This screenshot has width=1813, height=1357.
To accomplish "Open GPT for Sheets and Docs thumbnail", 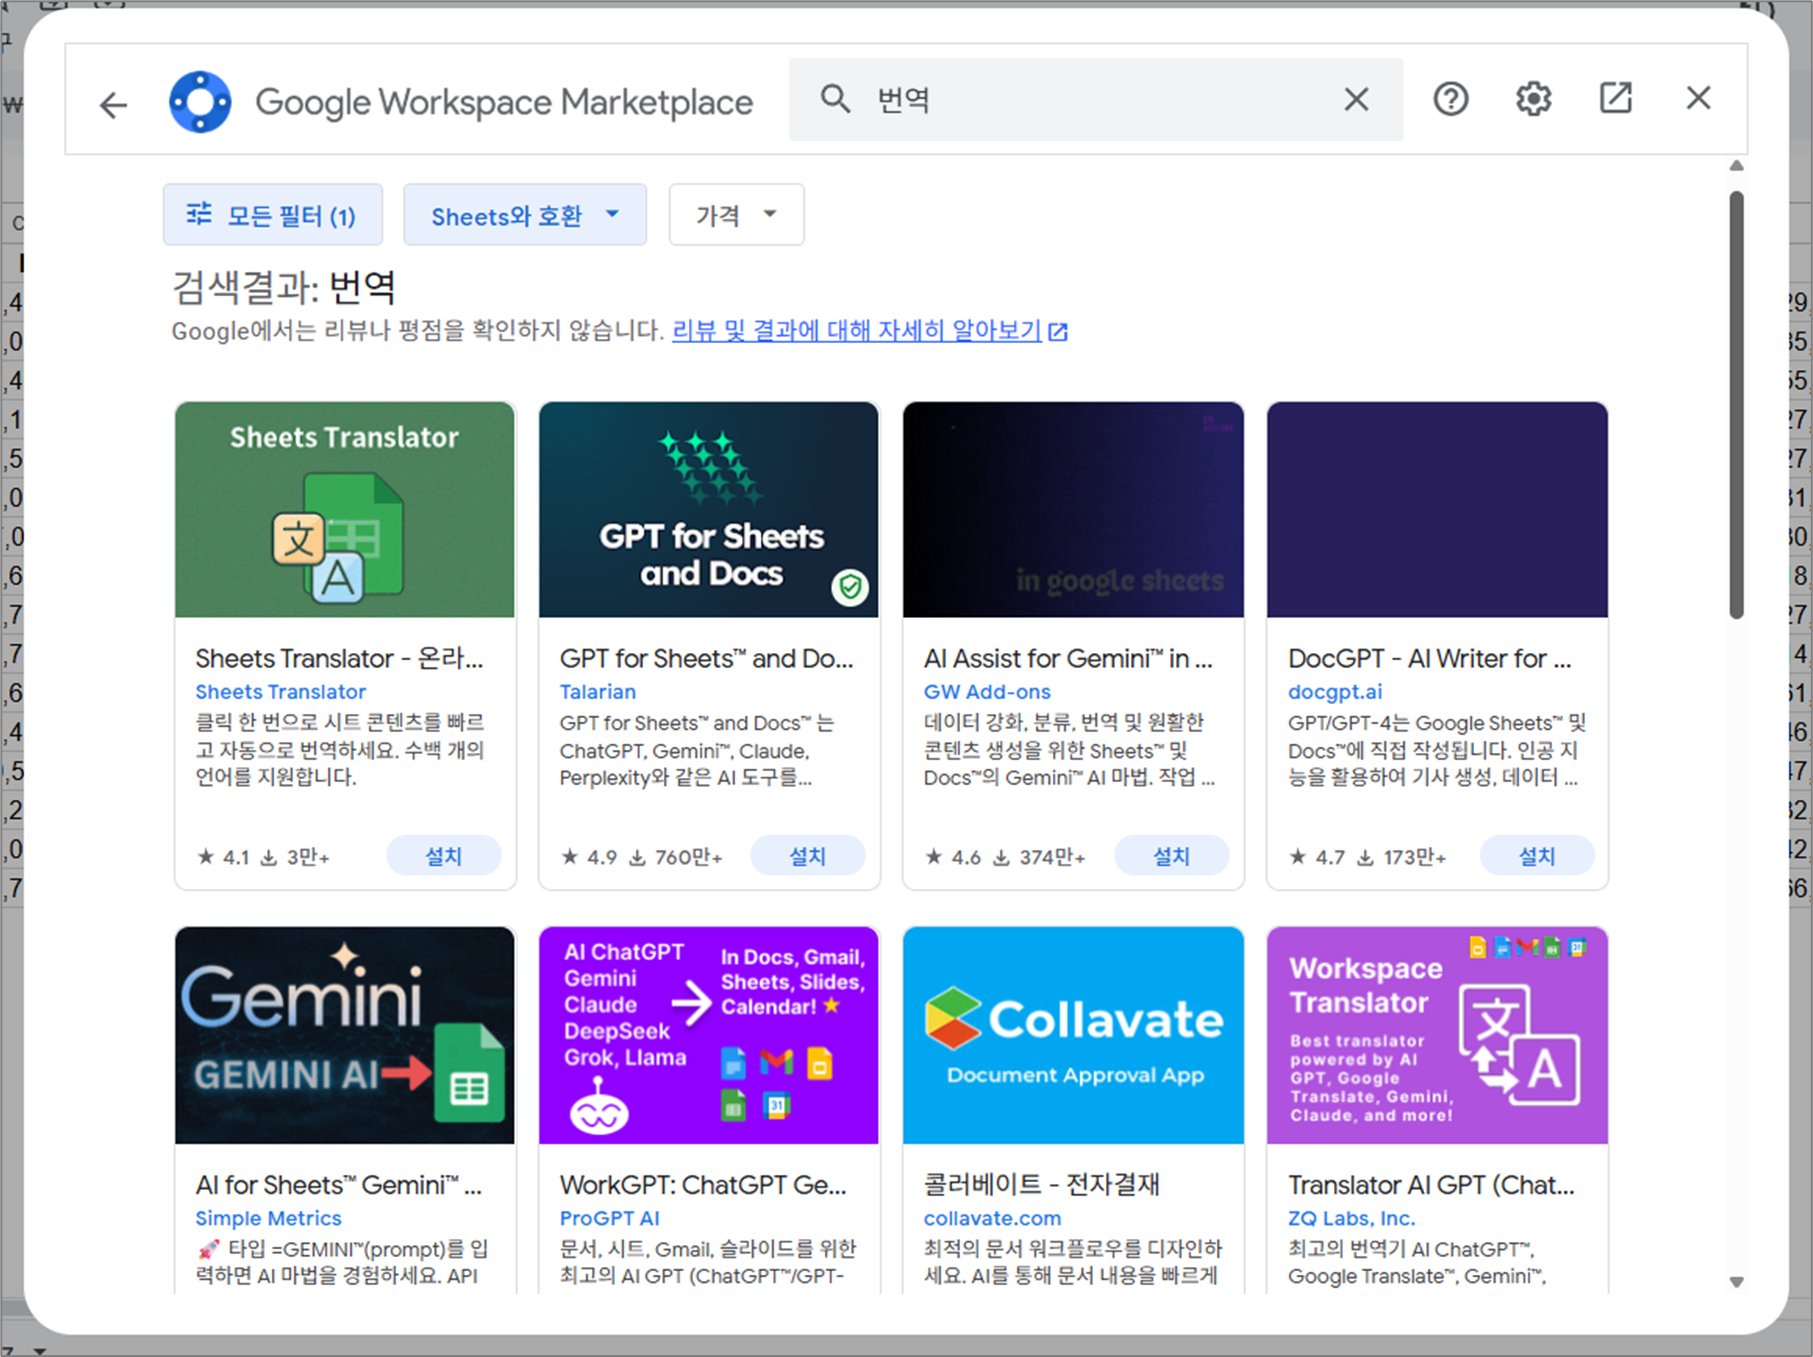I will (x=709, y=510).
